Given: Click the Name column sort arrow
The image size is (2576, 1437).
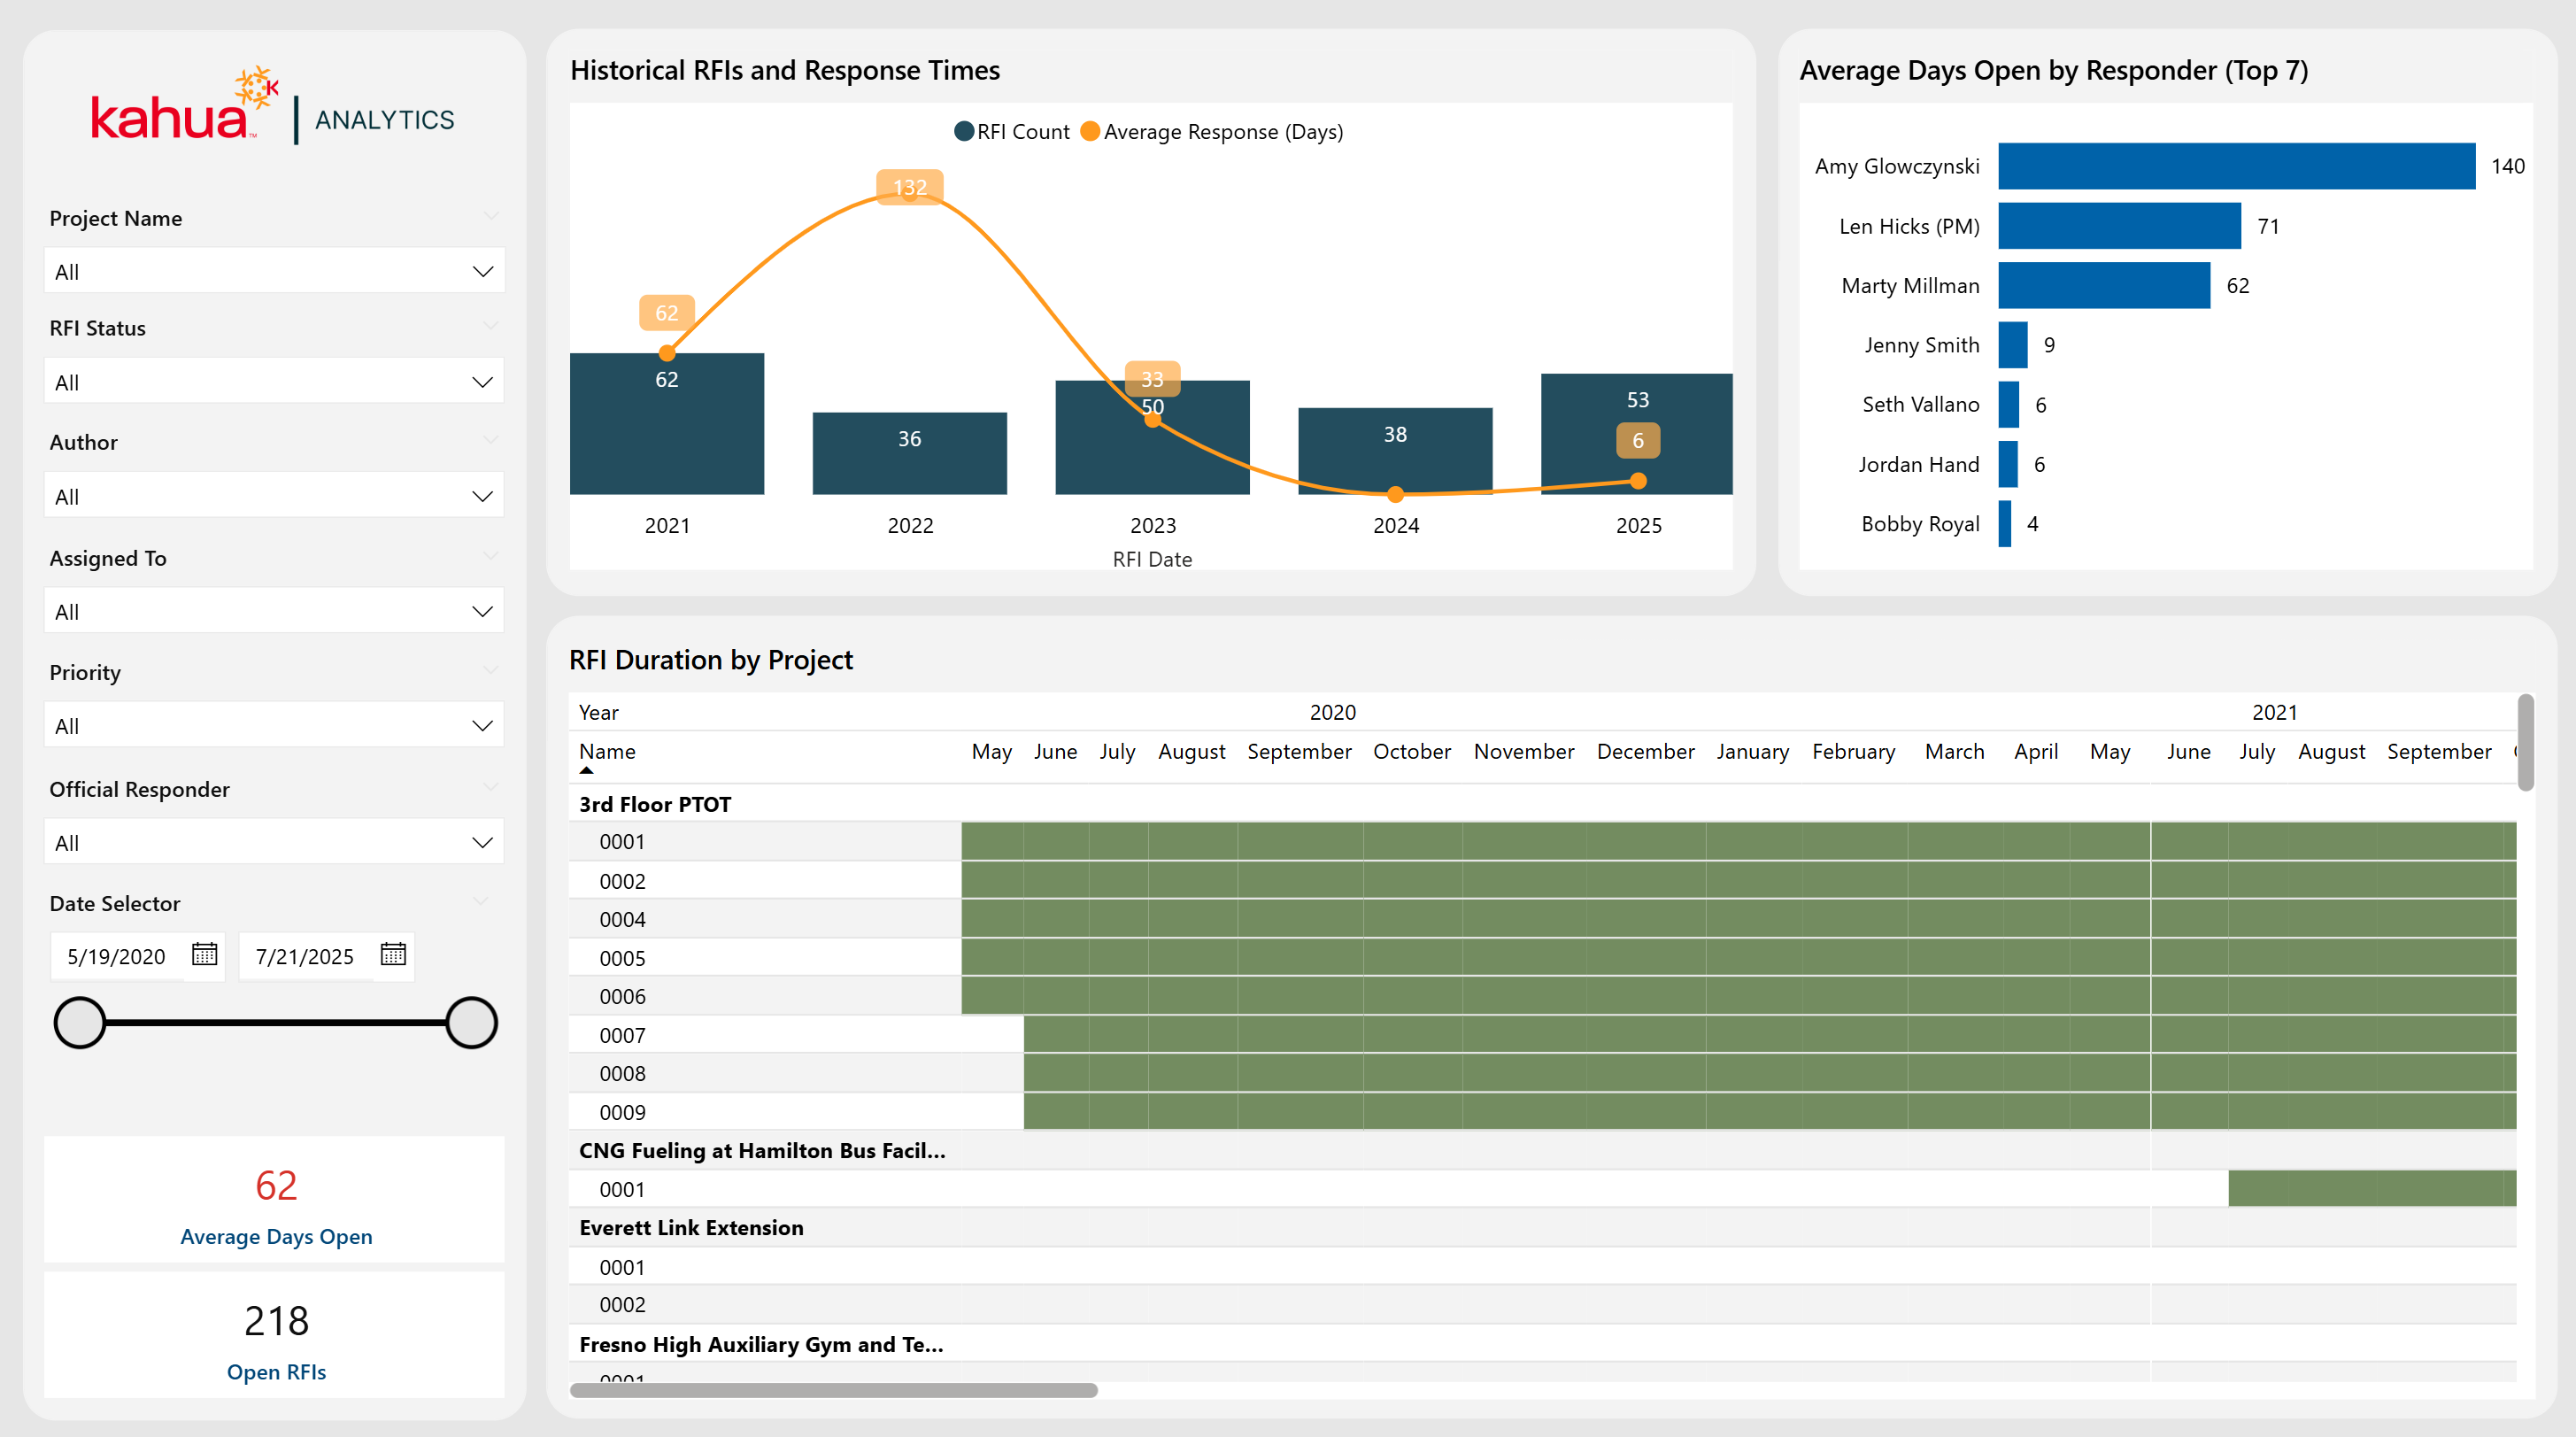Looking at the screenshot, I should click(587, 771).
